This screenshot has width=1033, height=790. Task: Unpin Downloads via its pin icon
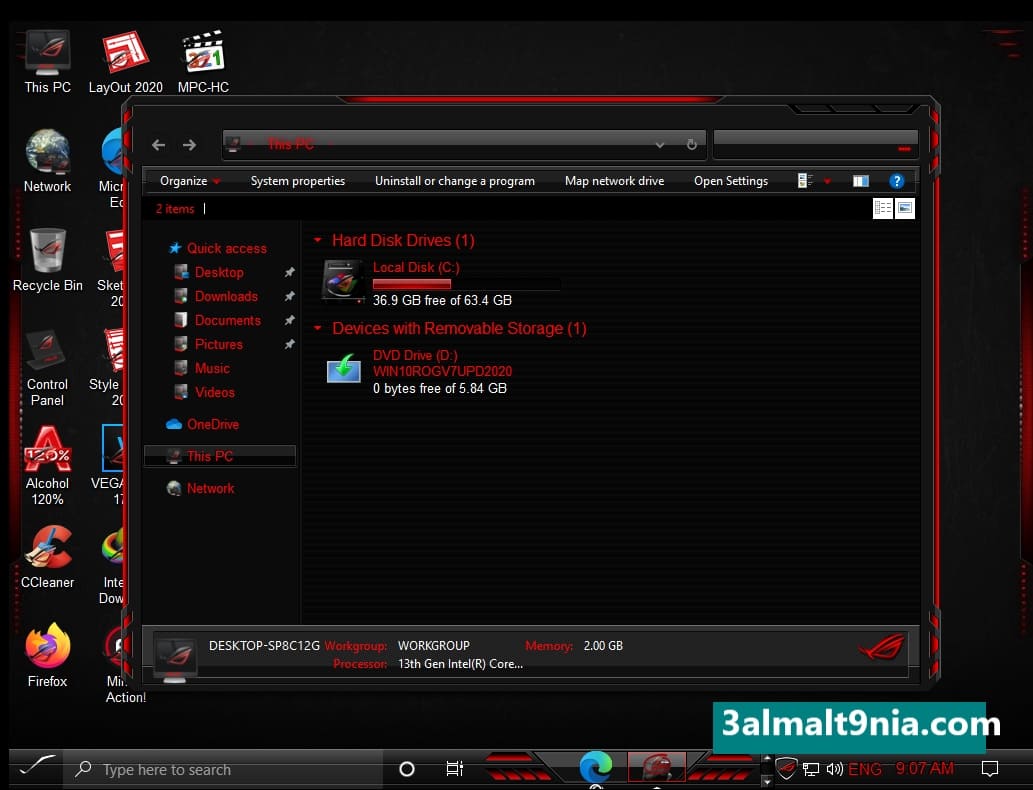(x=289, y=296)
